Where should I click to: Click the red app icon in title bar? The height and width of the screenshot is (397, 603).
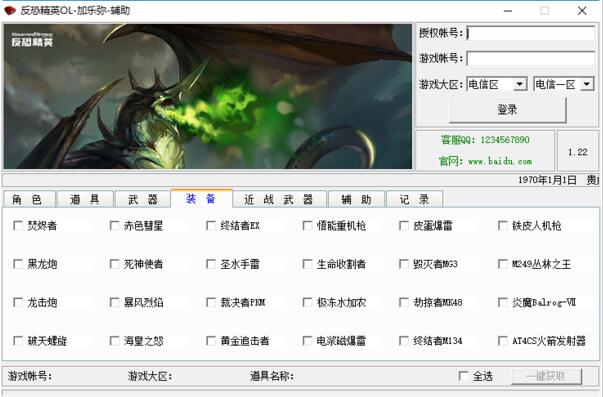pyautogui.click(x=10, y=11)
